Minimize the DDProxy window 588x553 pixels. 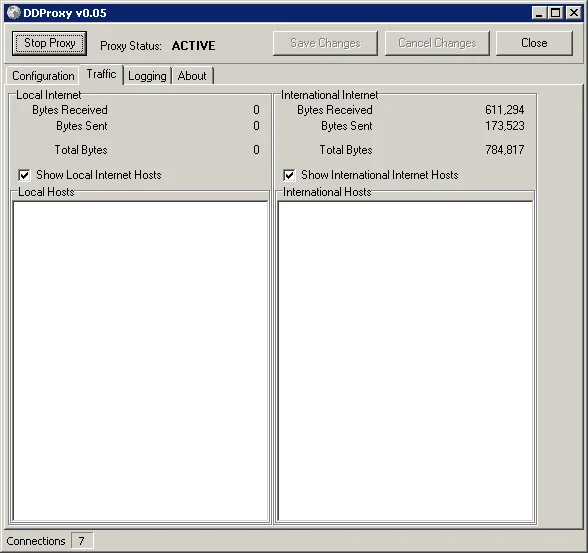[x=539, y=13]
